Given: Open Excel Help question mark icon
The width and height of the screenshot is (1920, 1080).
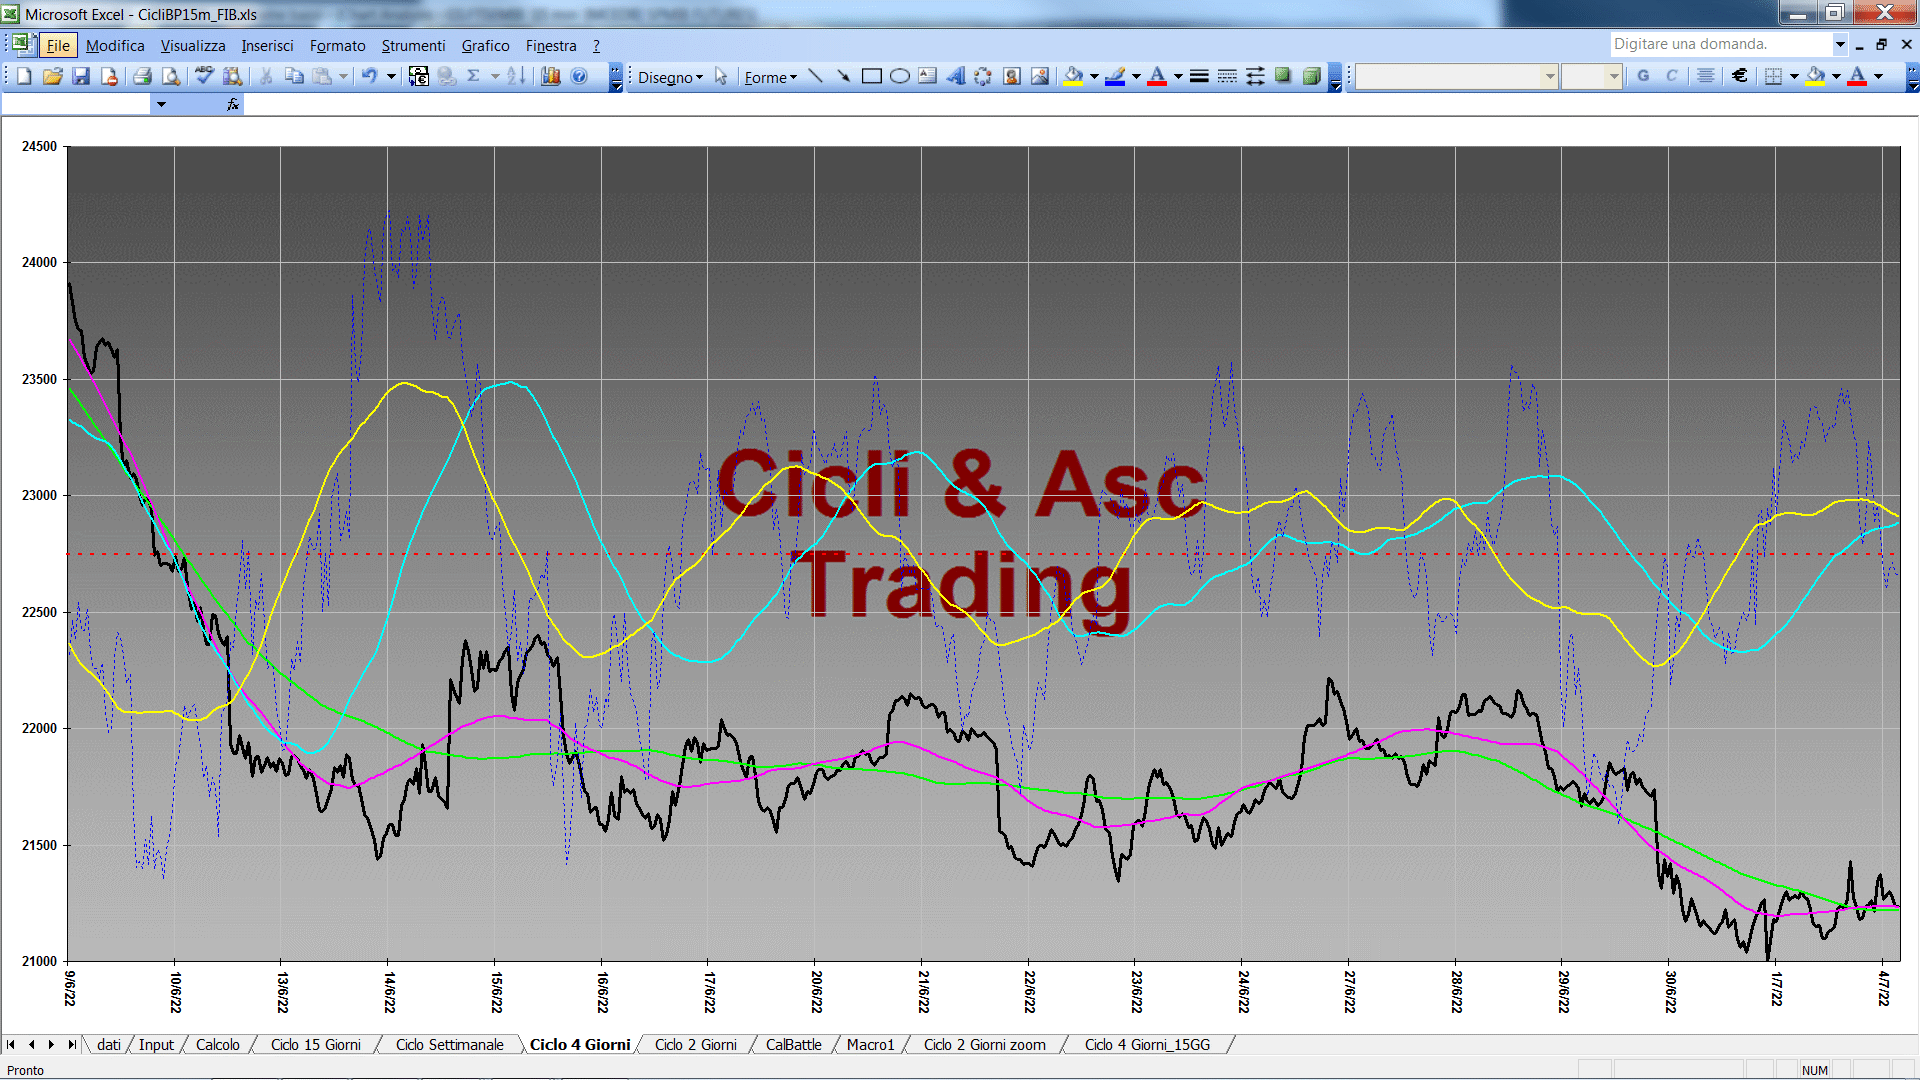Looking at the screenshot, I should click(x=579, y=76).
